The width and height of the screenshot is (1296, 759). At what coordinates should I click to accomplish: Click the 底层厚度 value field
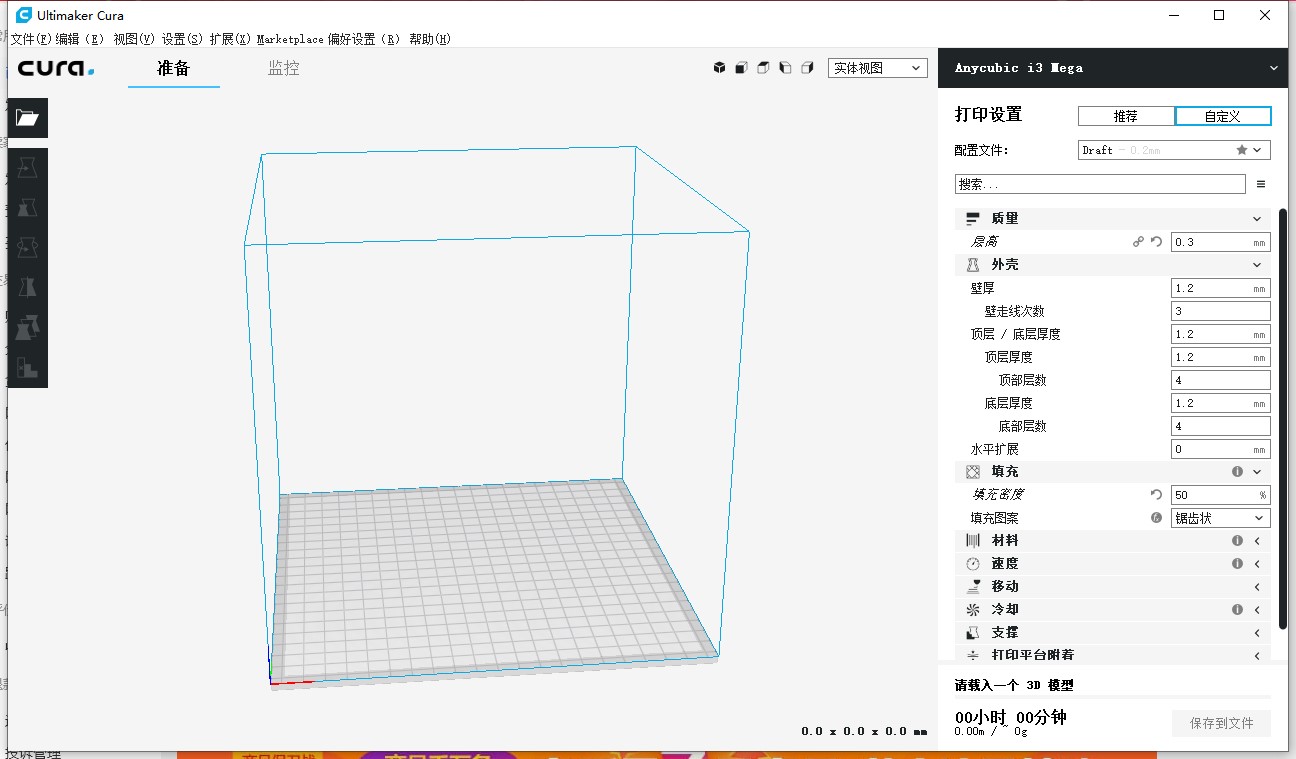pos(1221,403)
